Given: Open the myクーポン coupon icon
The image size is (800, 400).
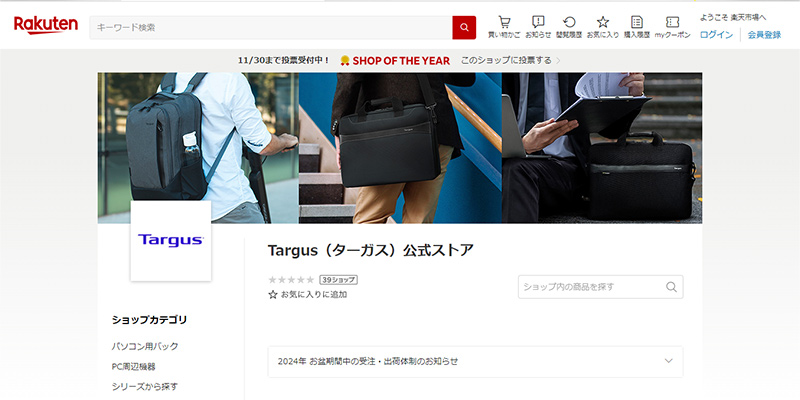Looking at the screenshot, I should tap(672, 22).
